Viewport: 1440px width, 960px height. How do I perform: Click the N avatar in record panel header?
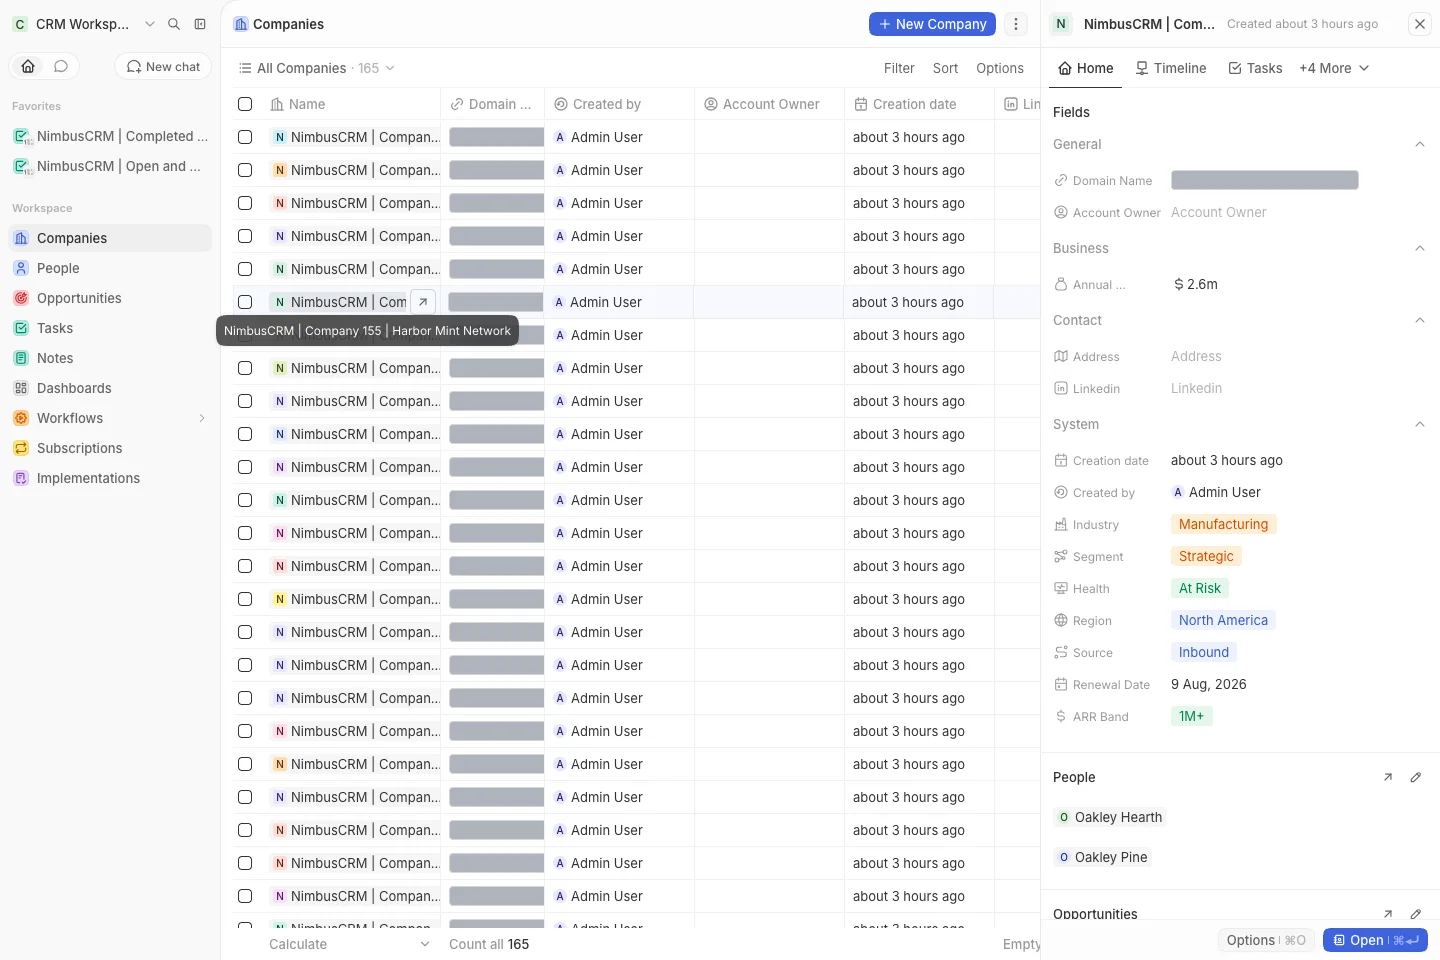(1061, 24)
